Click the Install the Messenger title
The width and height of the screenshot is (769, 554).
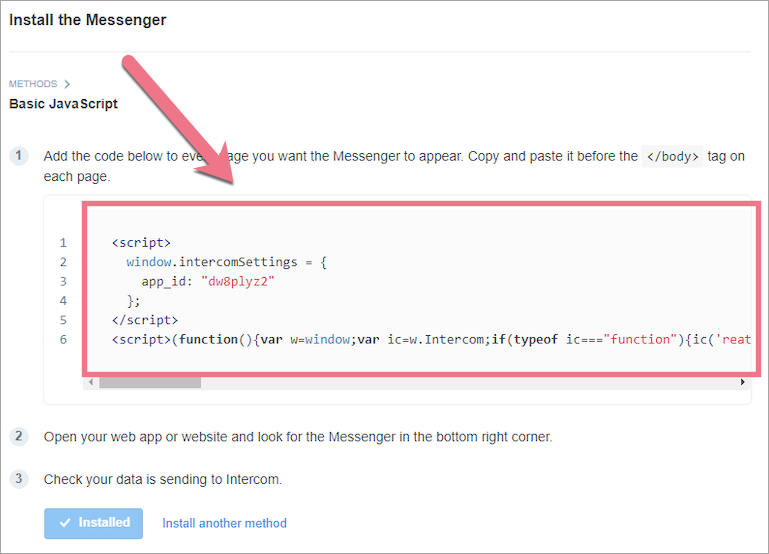point(88,20)
